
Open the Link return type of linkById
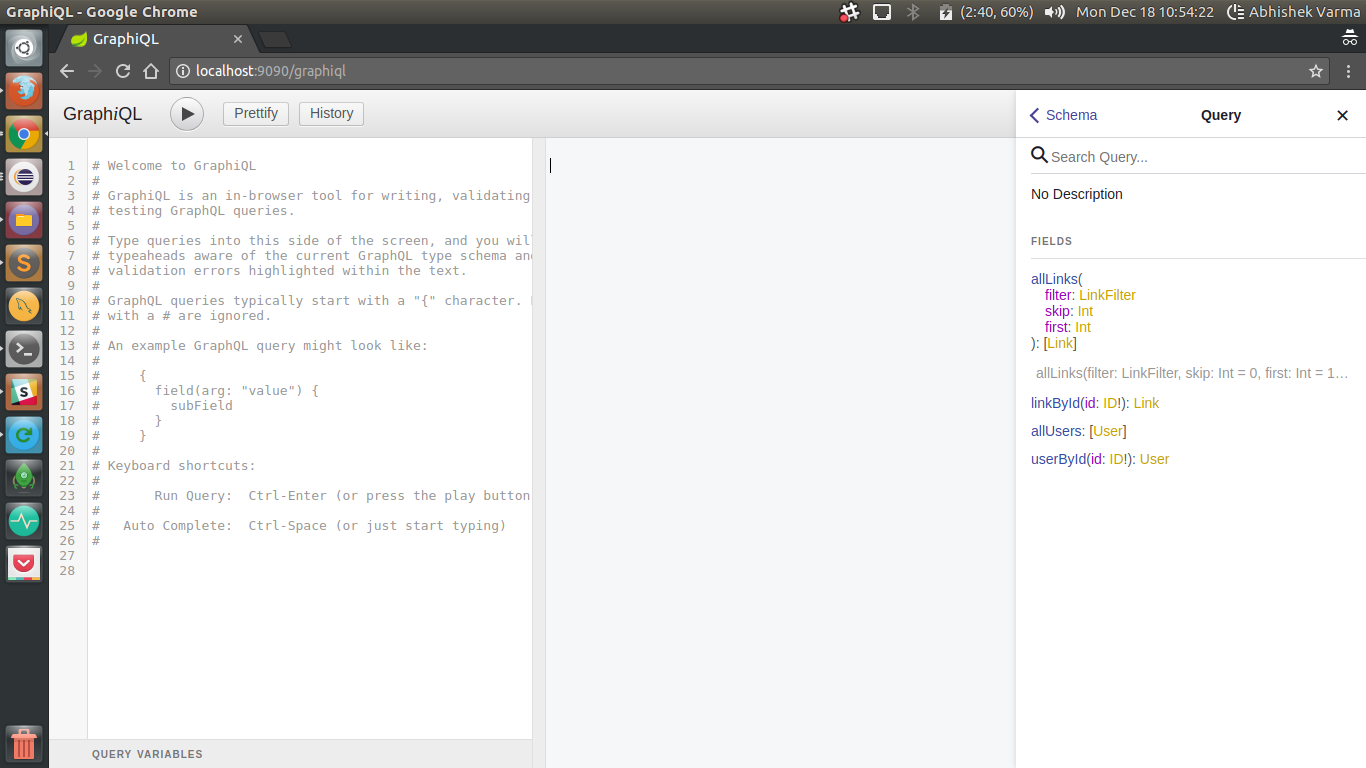(x=1146, y=403)
